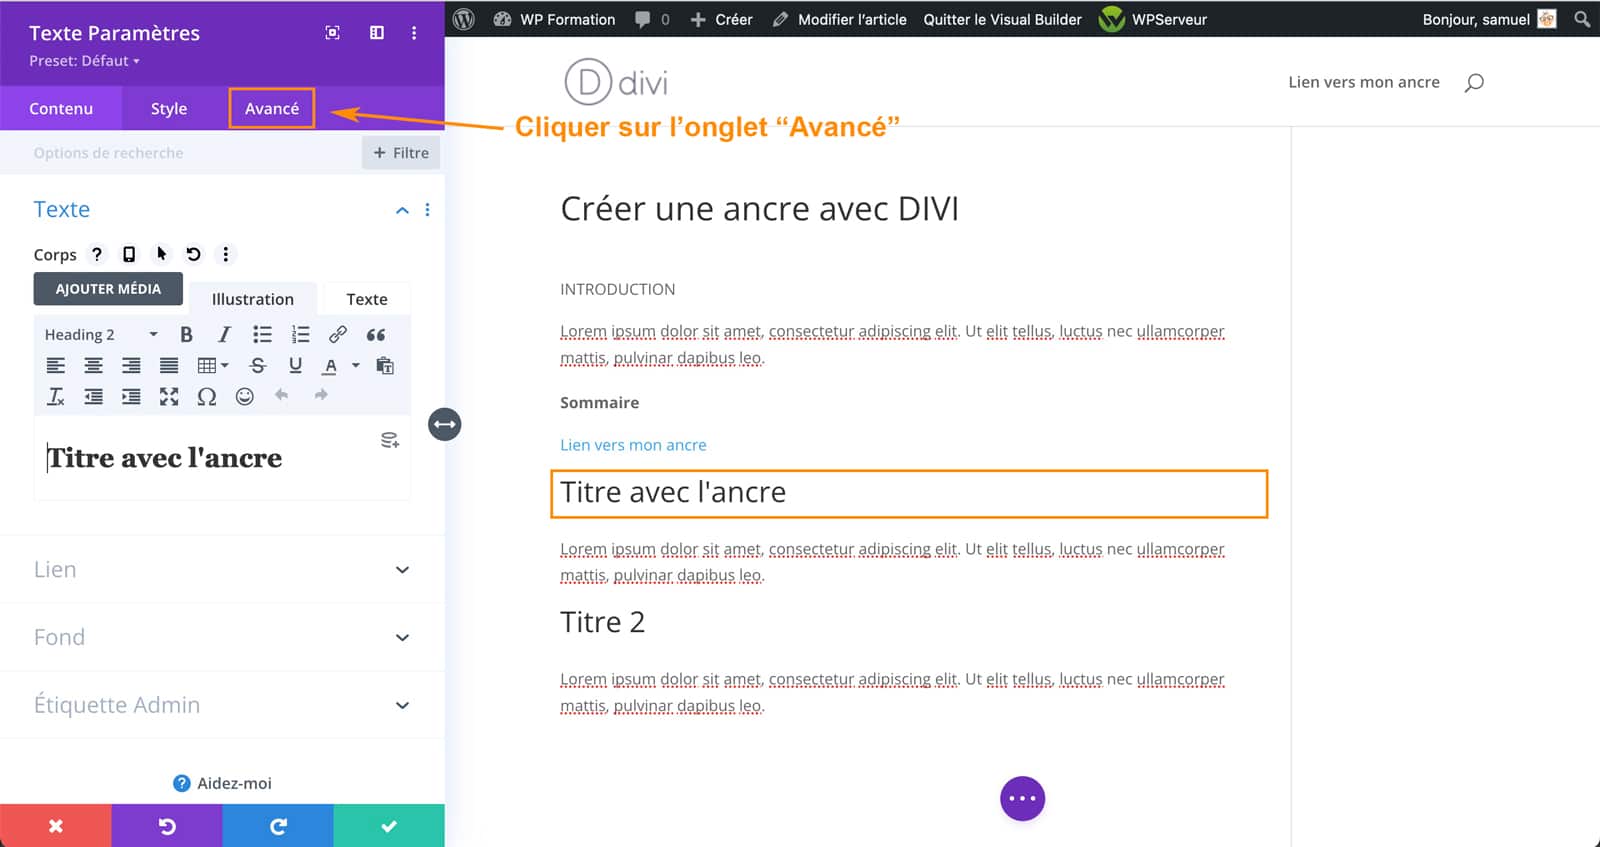Click the text color A swatch

point(330,366)
